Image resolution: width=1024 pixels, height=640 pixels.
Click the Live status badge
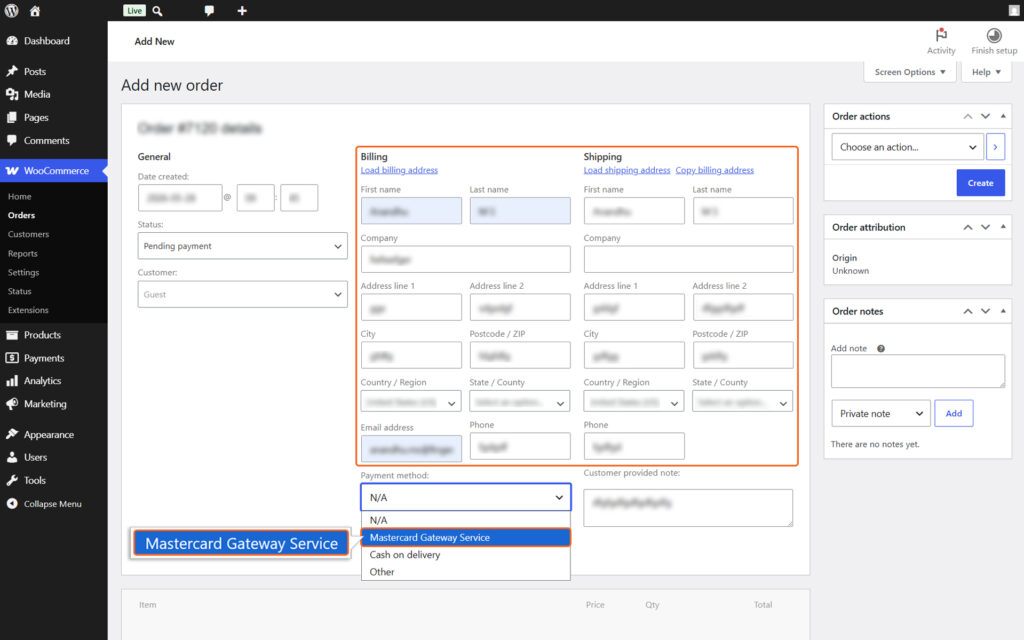[x=135, y=10]
